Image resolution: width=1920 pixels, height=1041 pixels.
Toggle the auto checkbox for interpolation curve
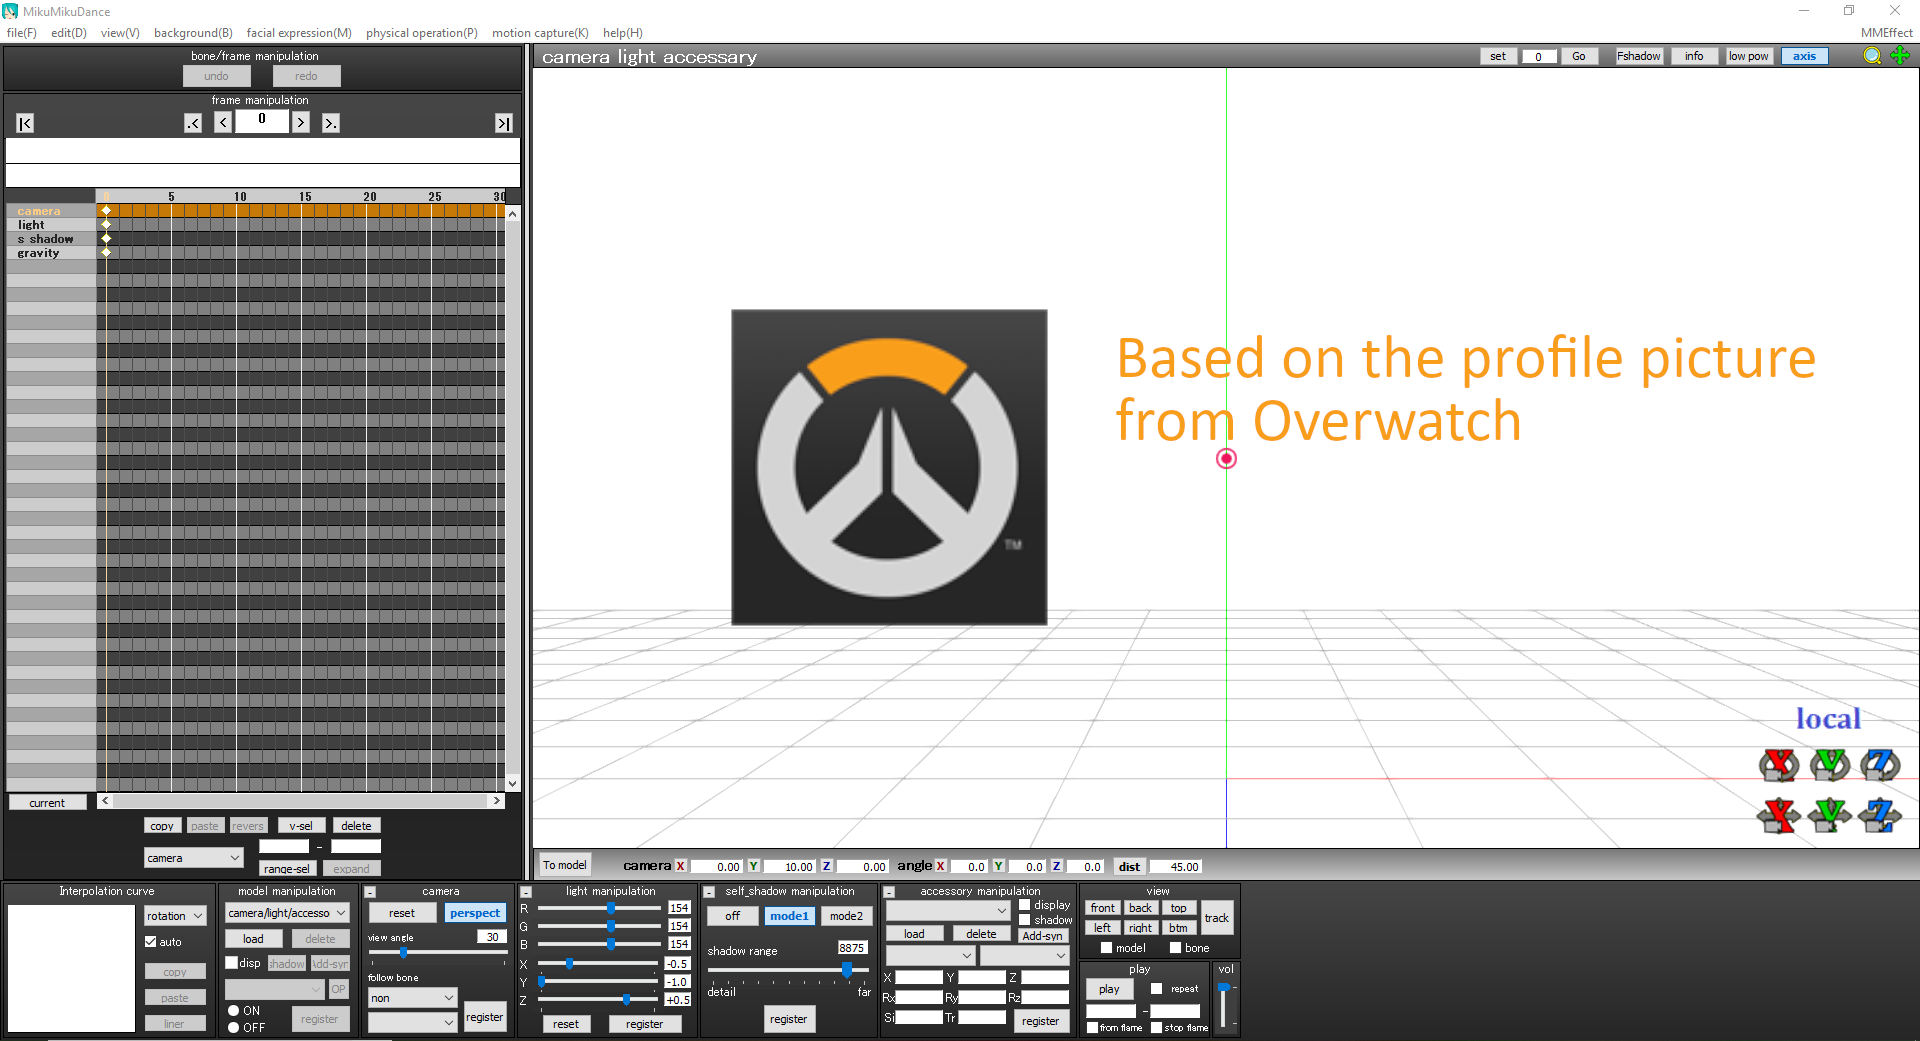[x=151, y=942]
